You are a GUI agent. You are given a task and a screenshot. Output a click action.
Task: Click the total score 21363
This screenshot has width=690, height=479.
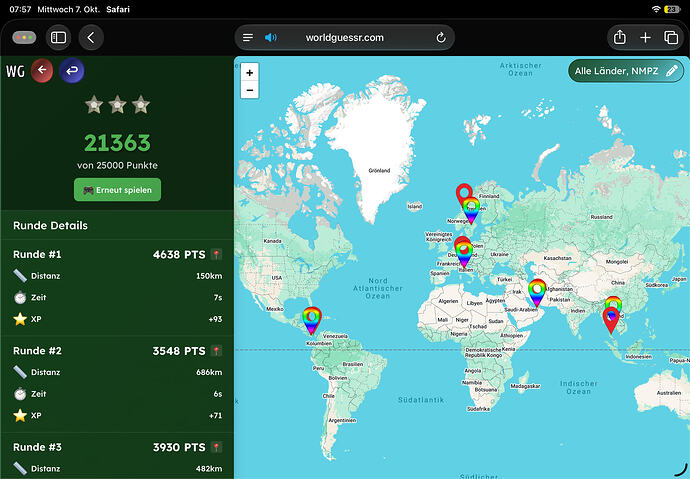117,143
